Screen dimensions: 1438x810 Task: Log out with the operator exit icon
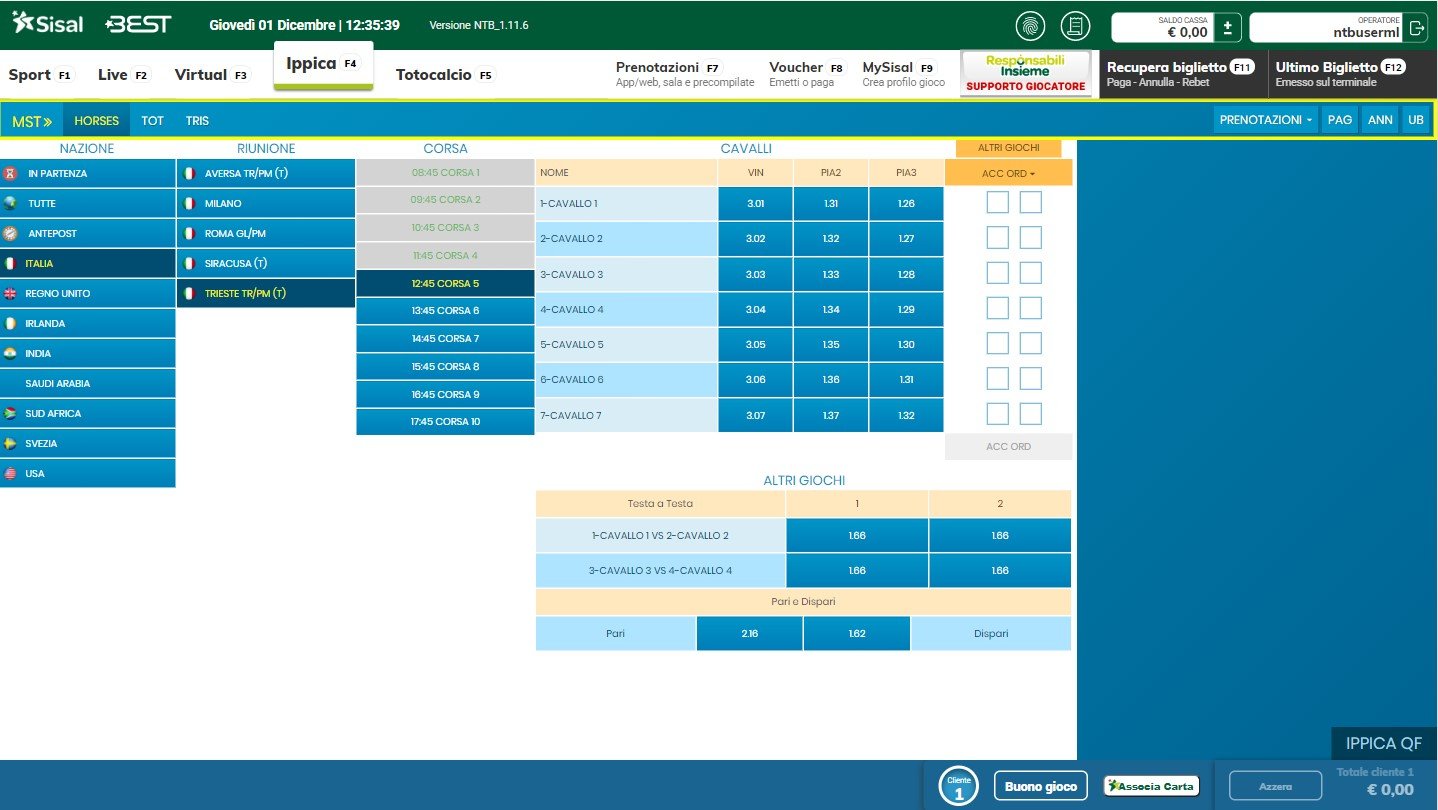pos(1416,27)
